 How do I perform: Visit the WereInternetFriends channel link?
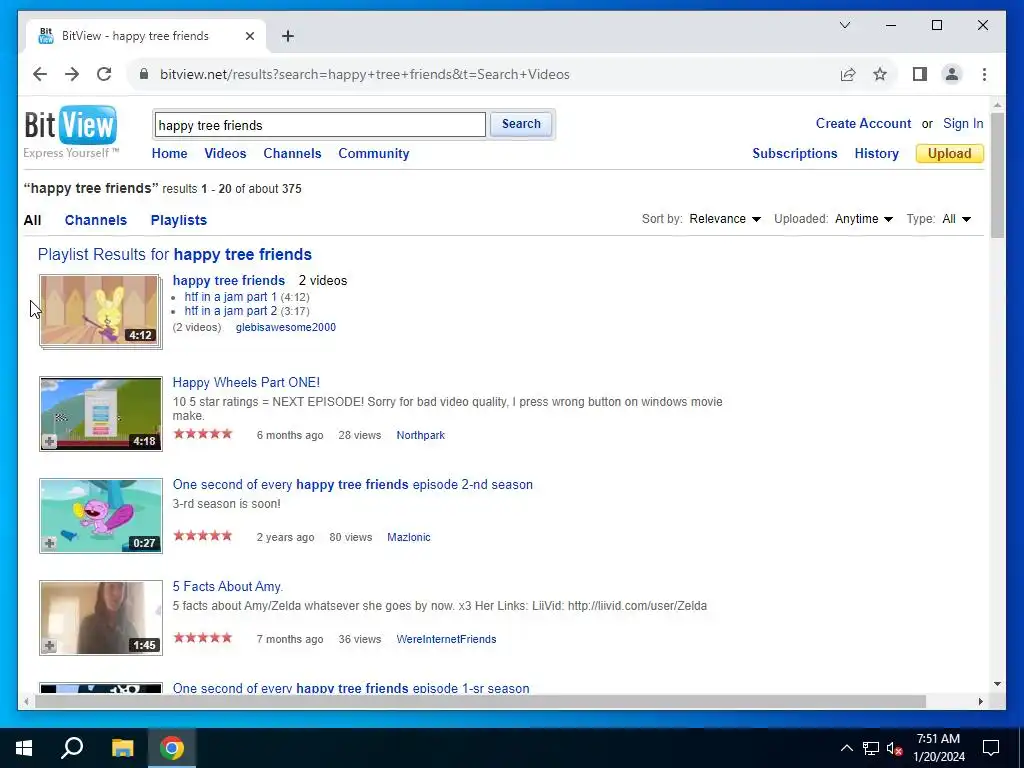(446, 639)
